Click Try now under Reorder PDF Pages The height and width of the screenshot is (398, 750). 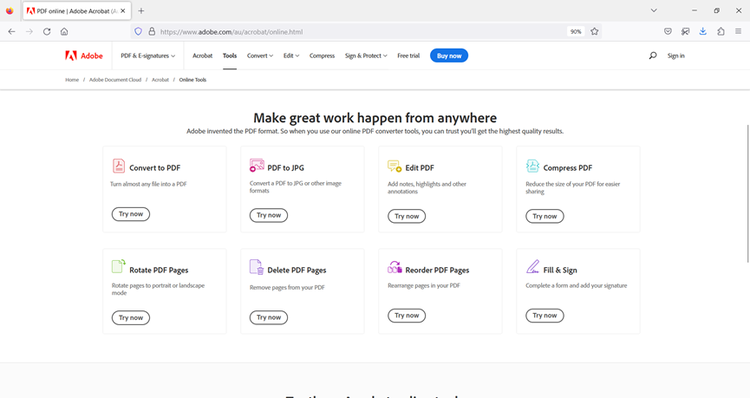tap(407, 315)
